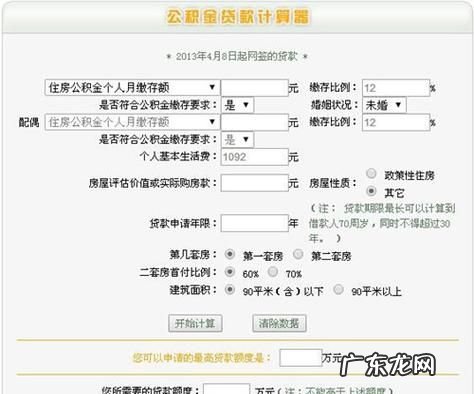Click the 2013年4月8日起网签的贷款 text

[237, 56]
